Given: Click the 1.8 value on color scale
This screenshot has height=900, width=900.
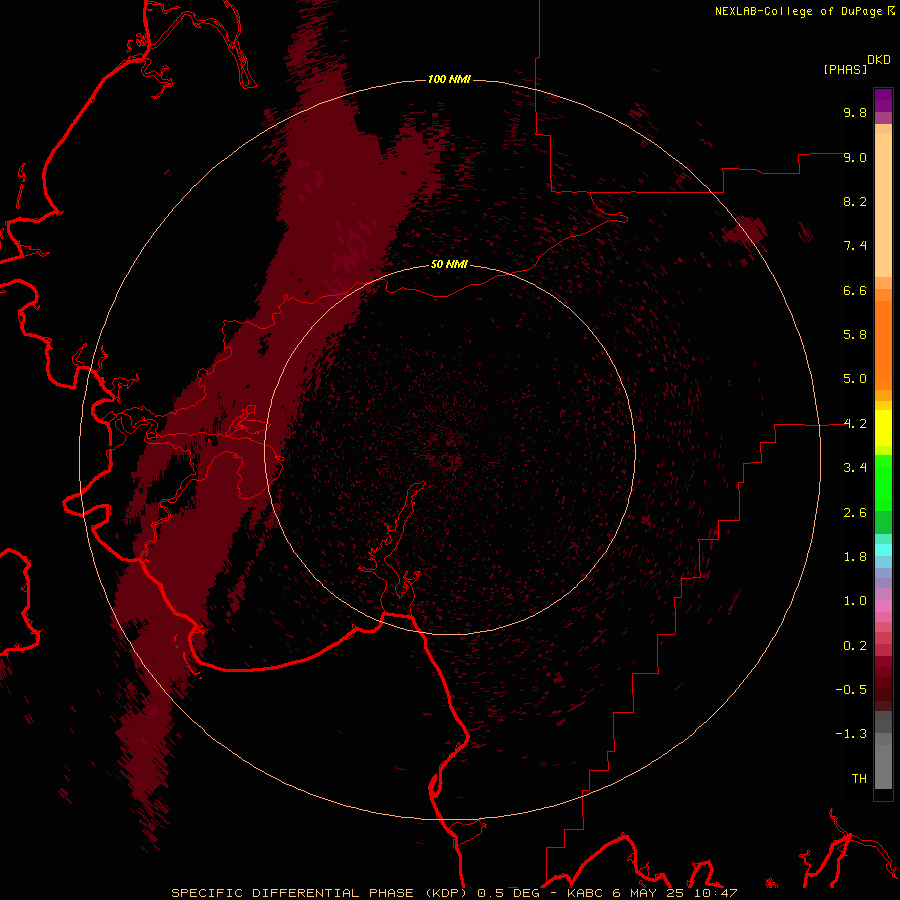Looking at the screenshot, I should point(855,557).
